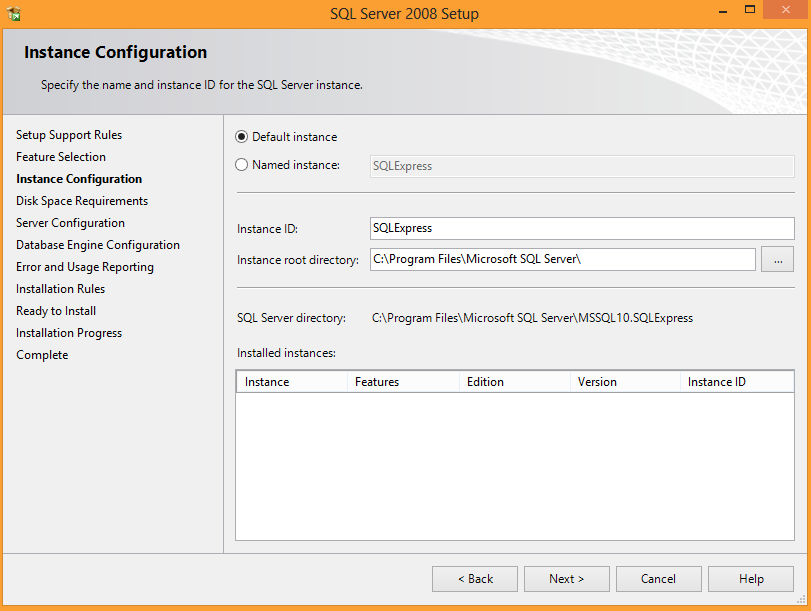Minimize the setup window

(723, 10)
